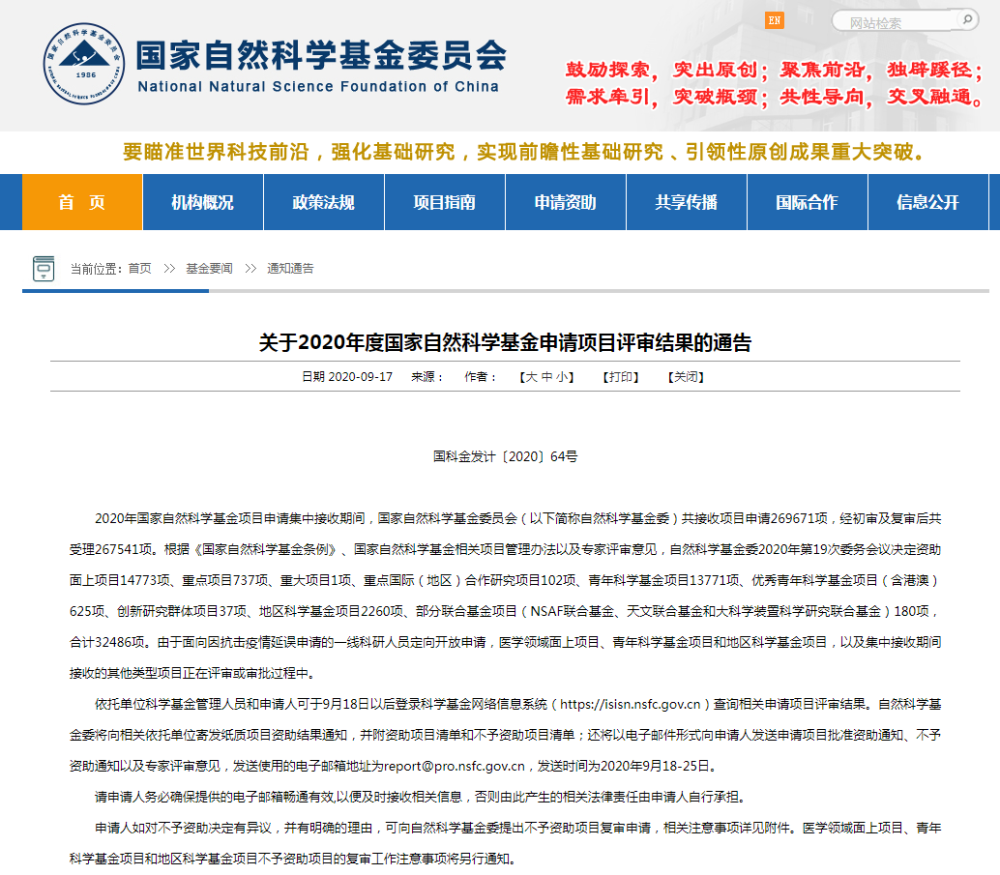Open the 国际合作 navigation menu
Viewport: 1000px width, 875px height.
807,202
